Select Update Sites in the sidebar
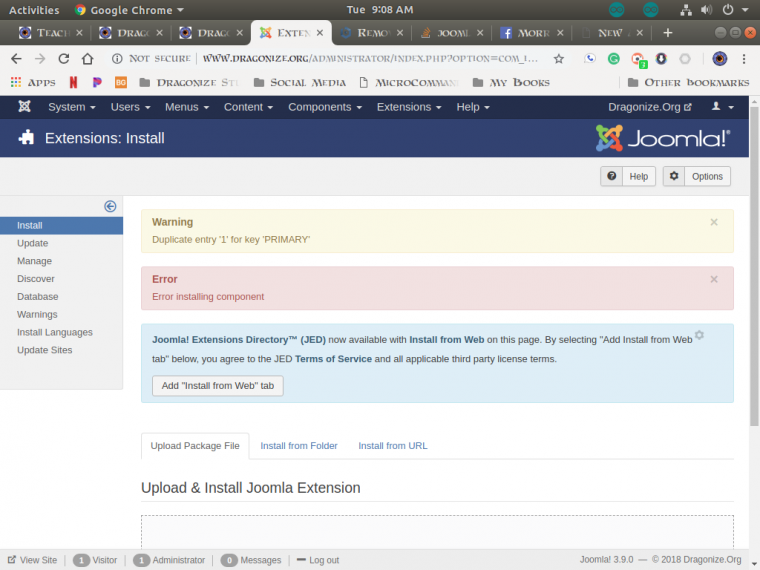This screenshot has height=570, width=760. point(45,350)
